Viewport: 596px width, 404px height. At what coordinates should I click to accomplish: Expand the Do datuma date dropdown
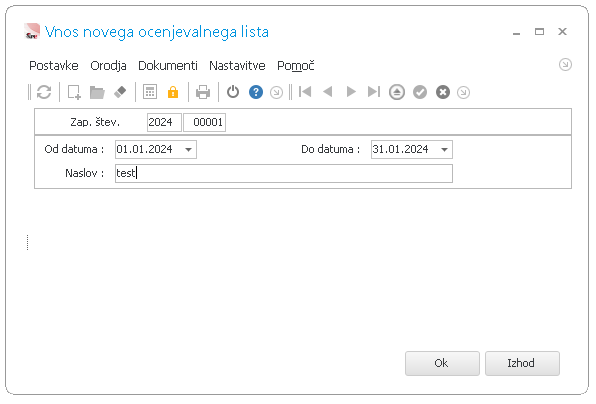444,149
